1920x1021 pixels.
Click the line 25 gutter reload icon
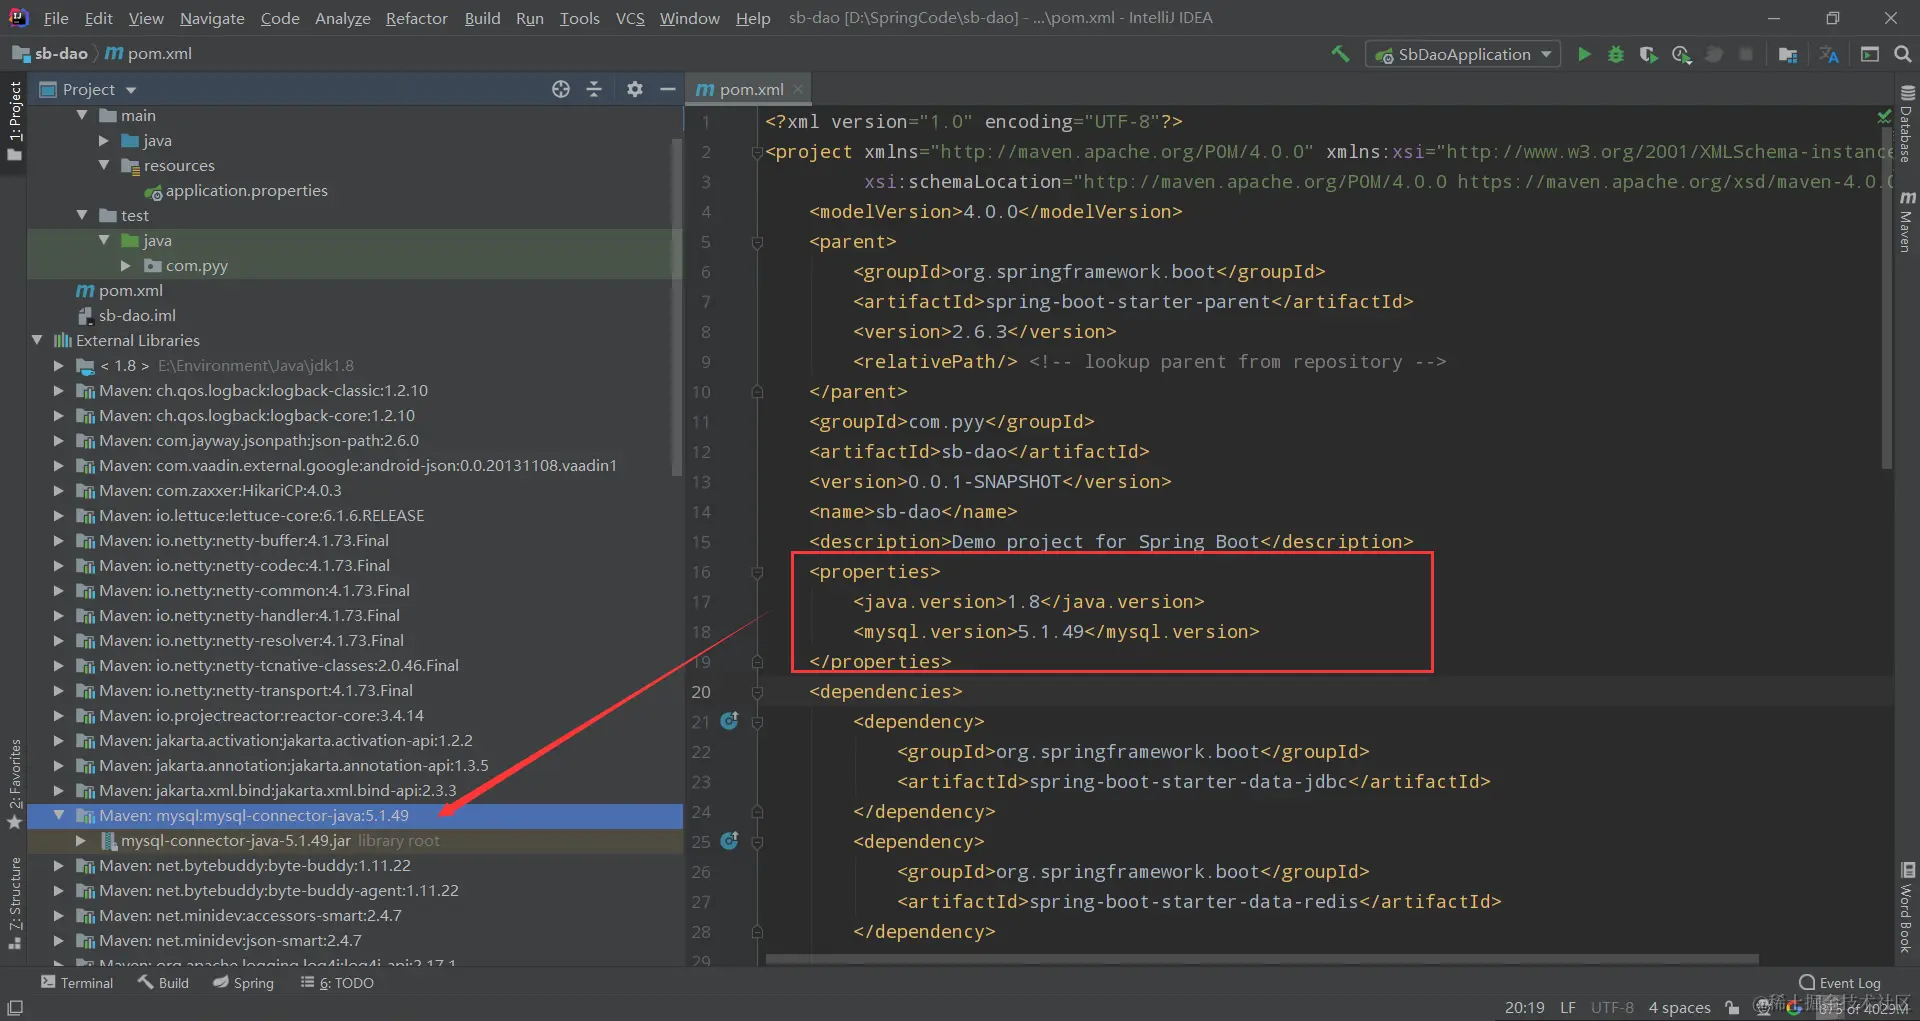tap(730, 841)
